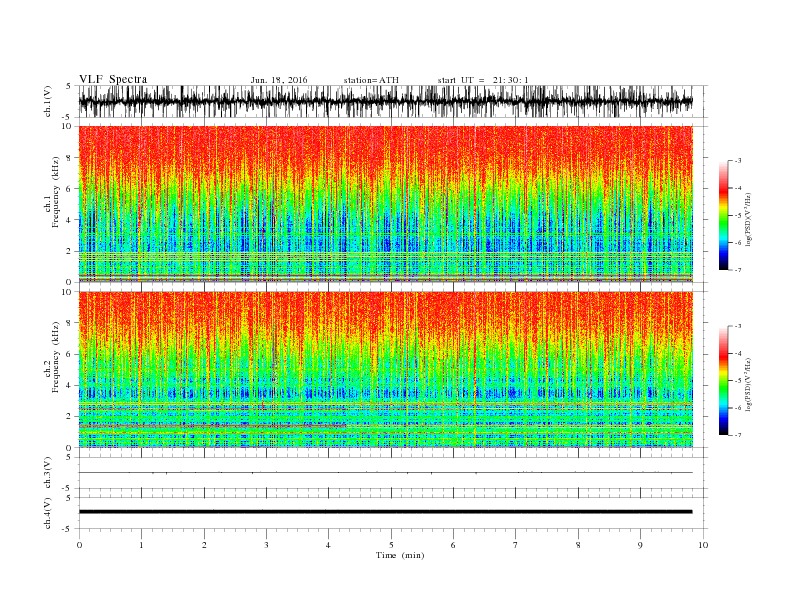Image resolution: width=792 pixels, height=612 pixels.
Task: Click time axis tick label "7" at bottom
Action: point(516,545)
